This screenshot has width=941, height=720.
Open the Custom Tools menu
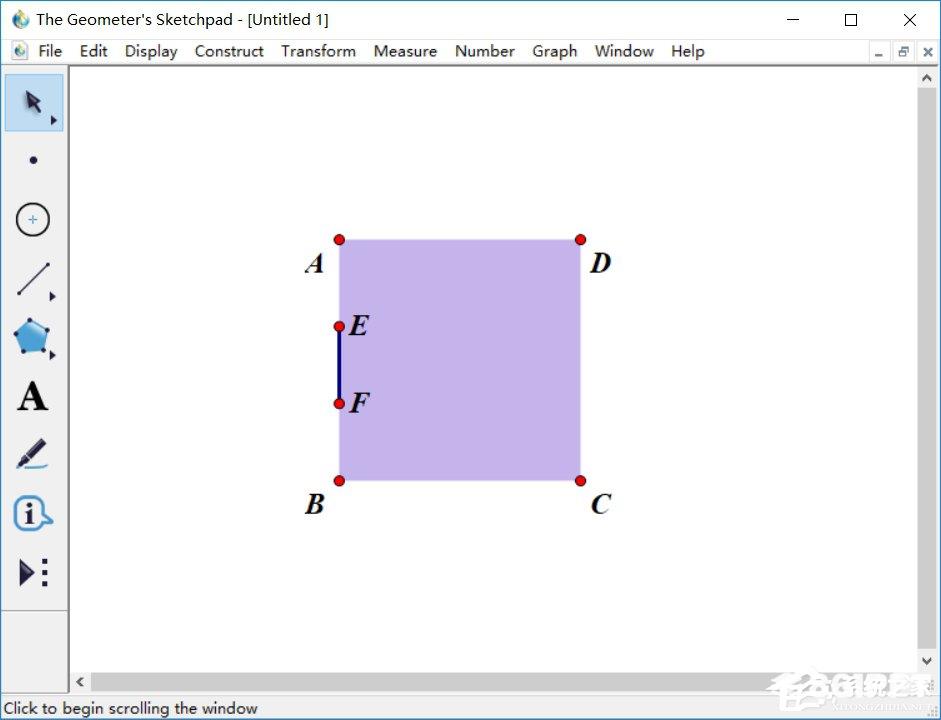34,572
